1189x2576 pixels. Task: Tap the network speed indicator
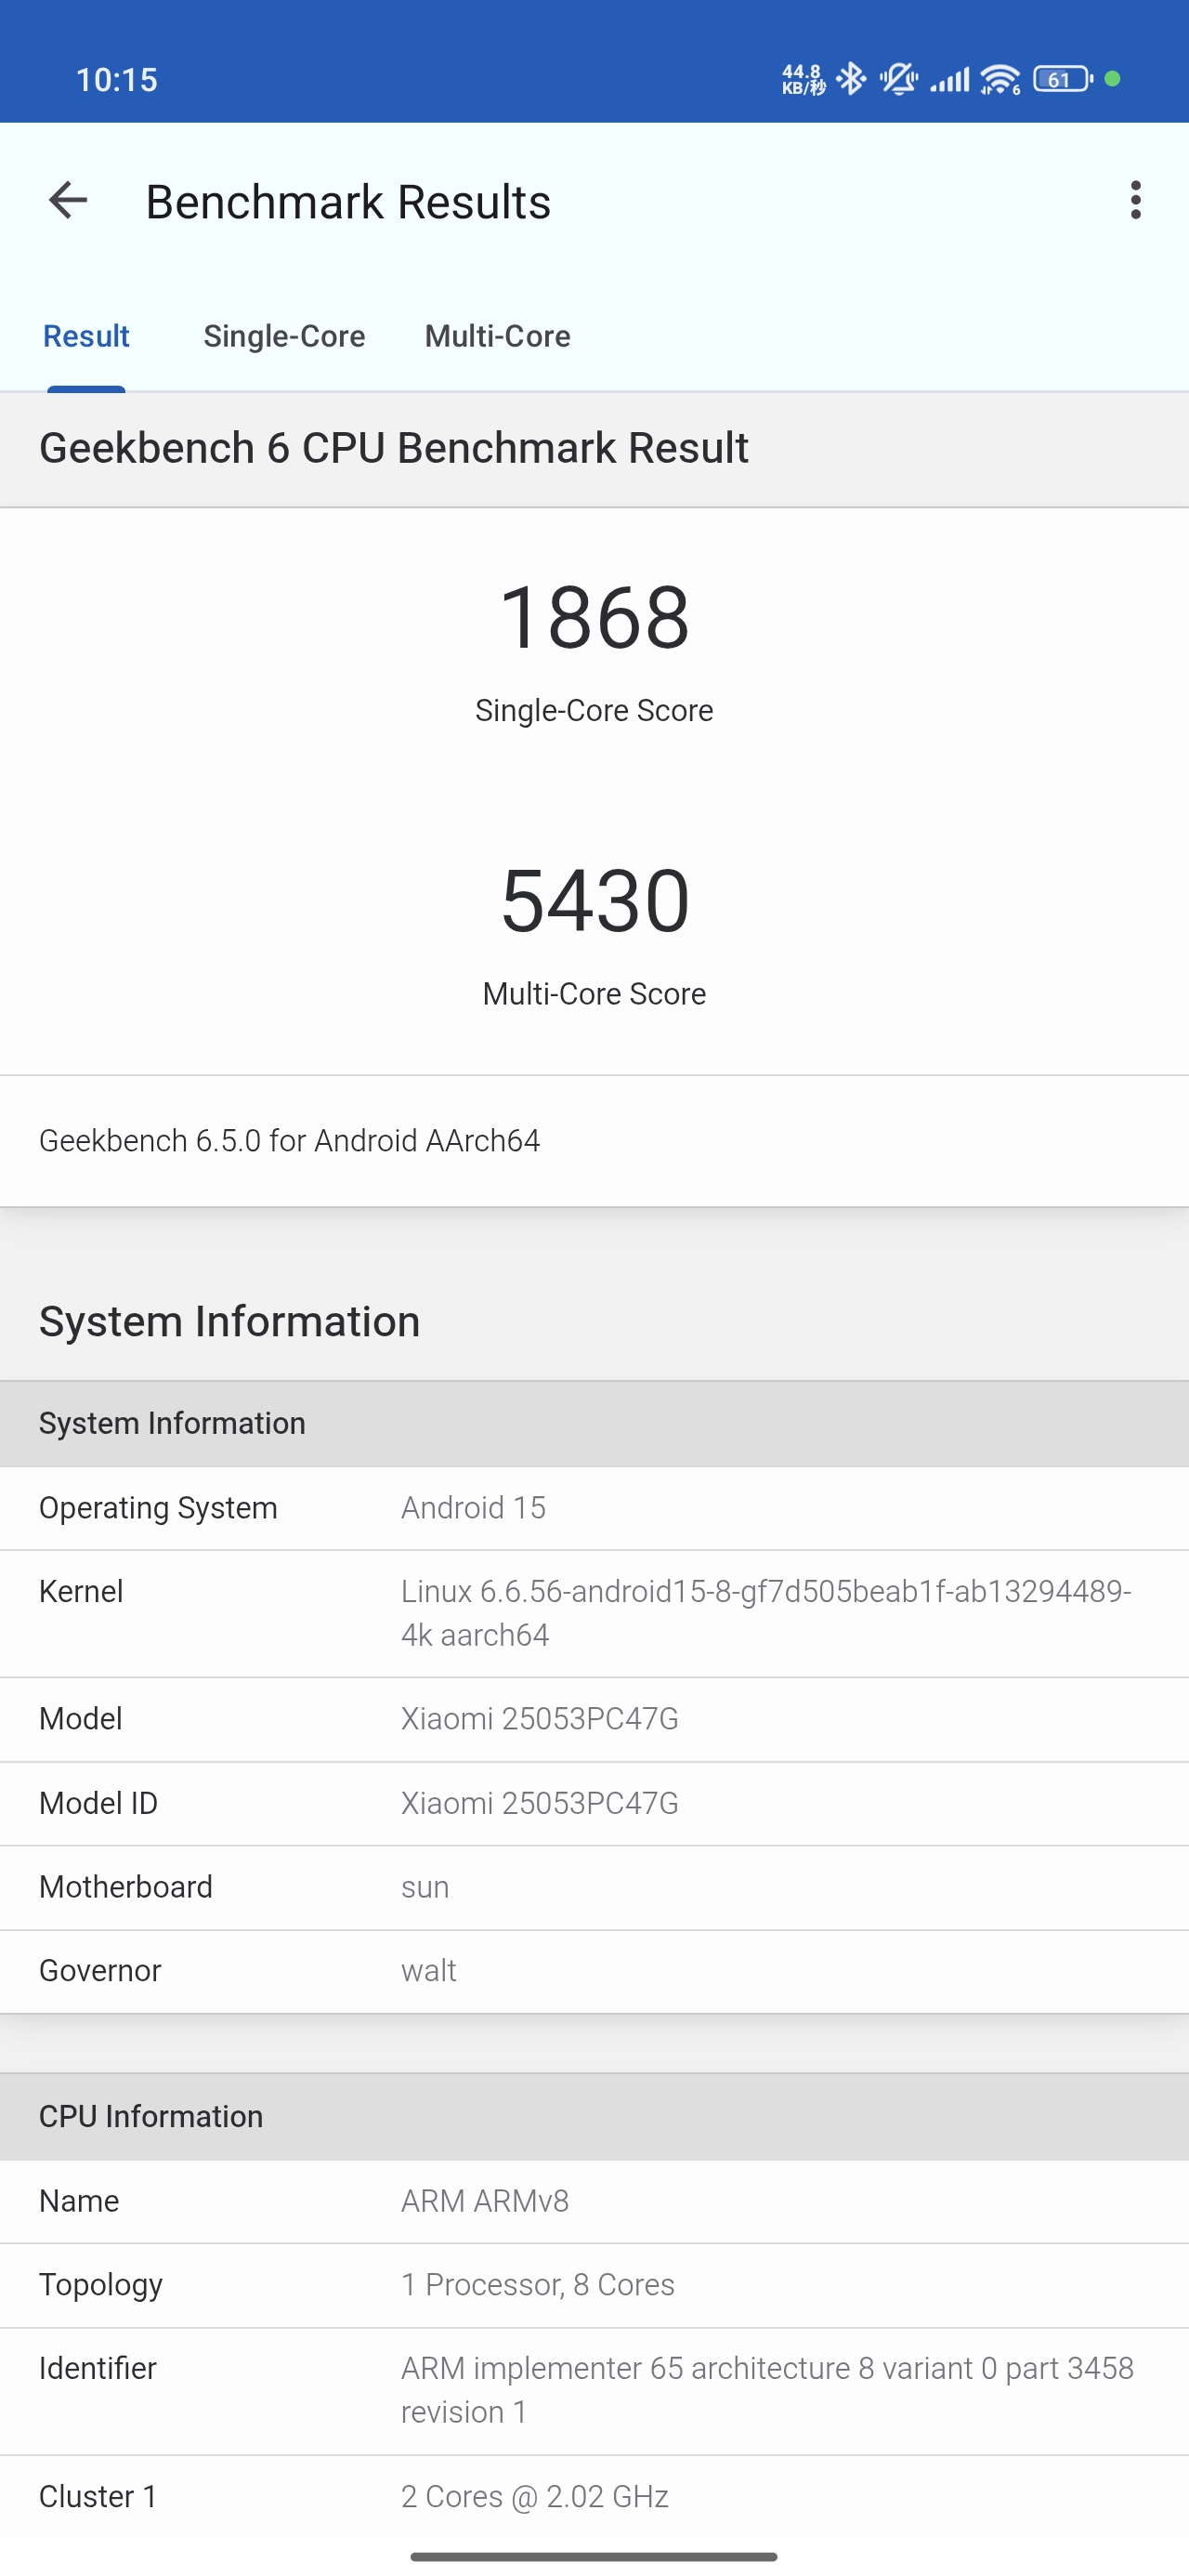tap(803, 79)
